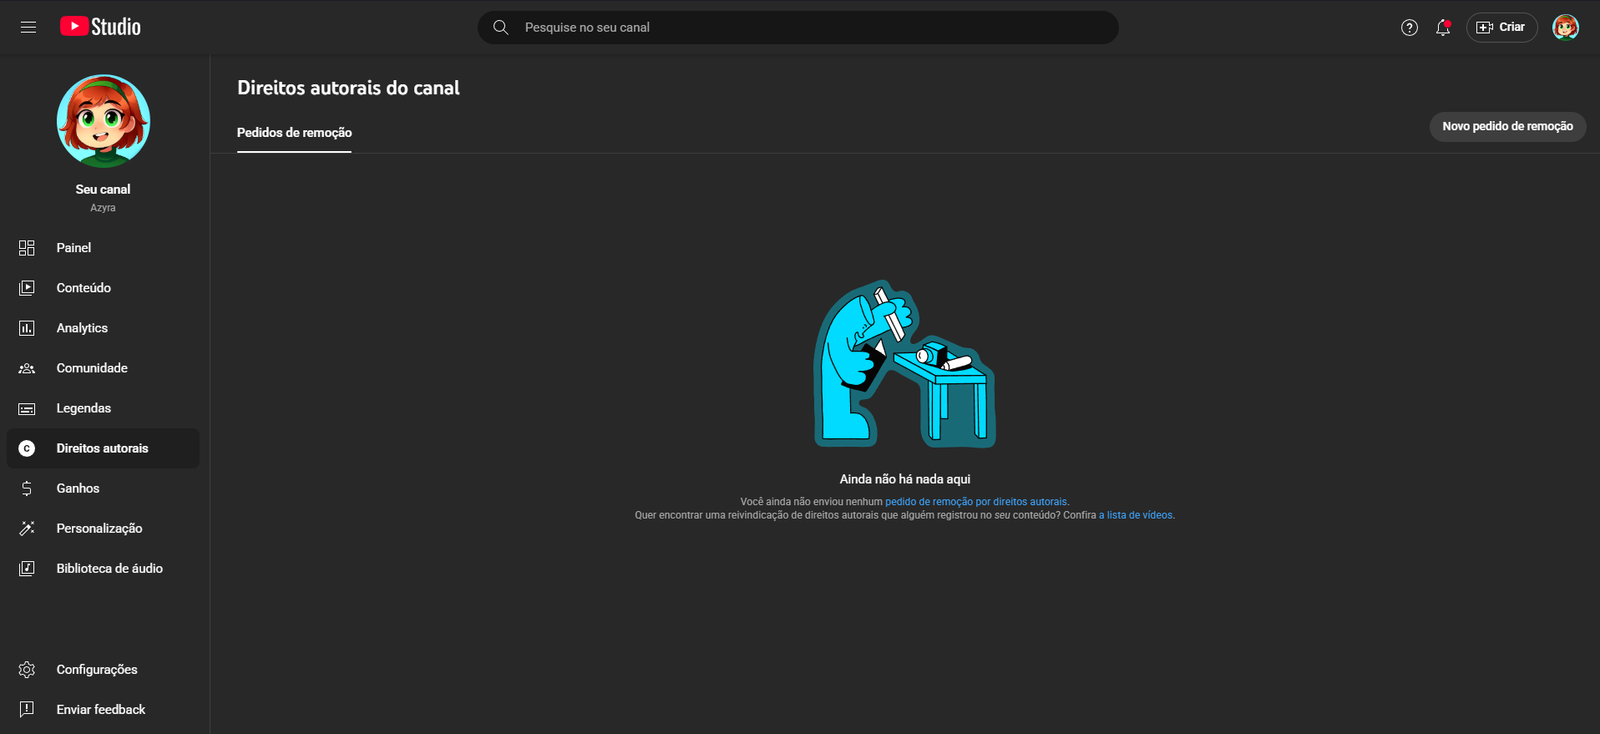Screen dimensions: 1600x734
Task: Select the Pedidos de remoção tab
Action: pos(294,133)
